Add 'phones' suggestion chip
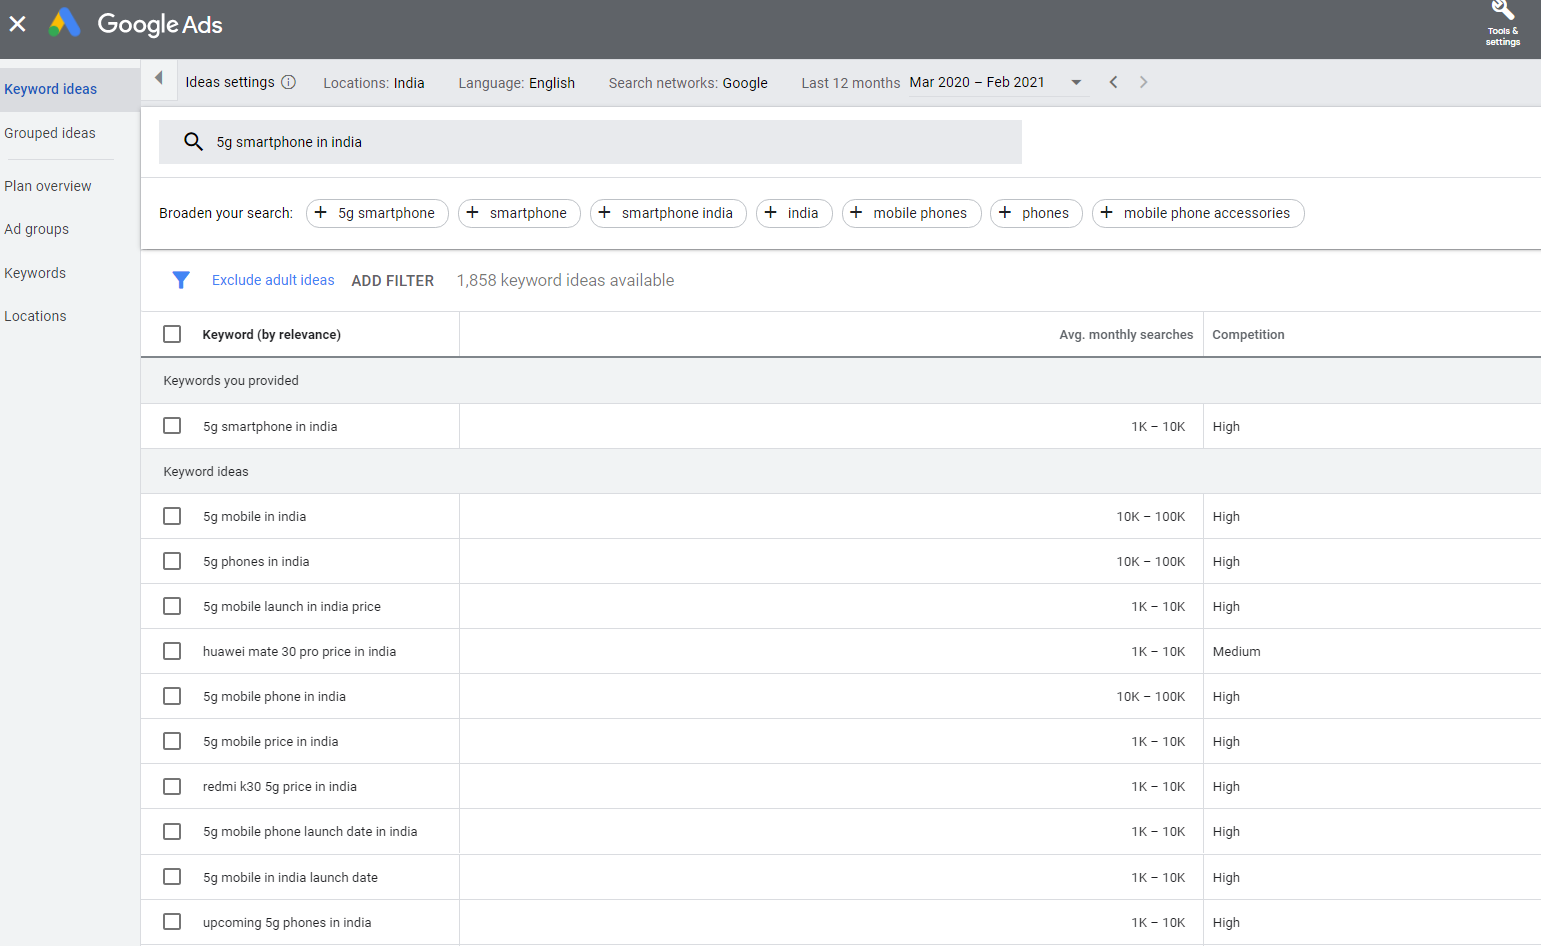 [x=1036, y=213]
